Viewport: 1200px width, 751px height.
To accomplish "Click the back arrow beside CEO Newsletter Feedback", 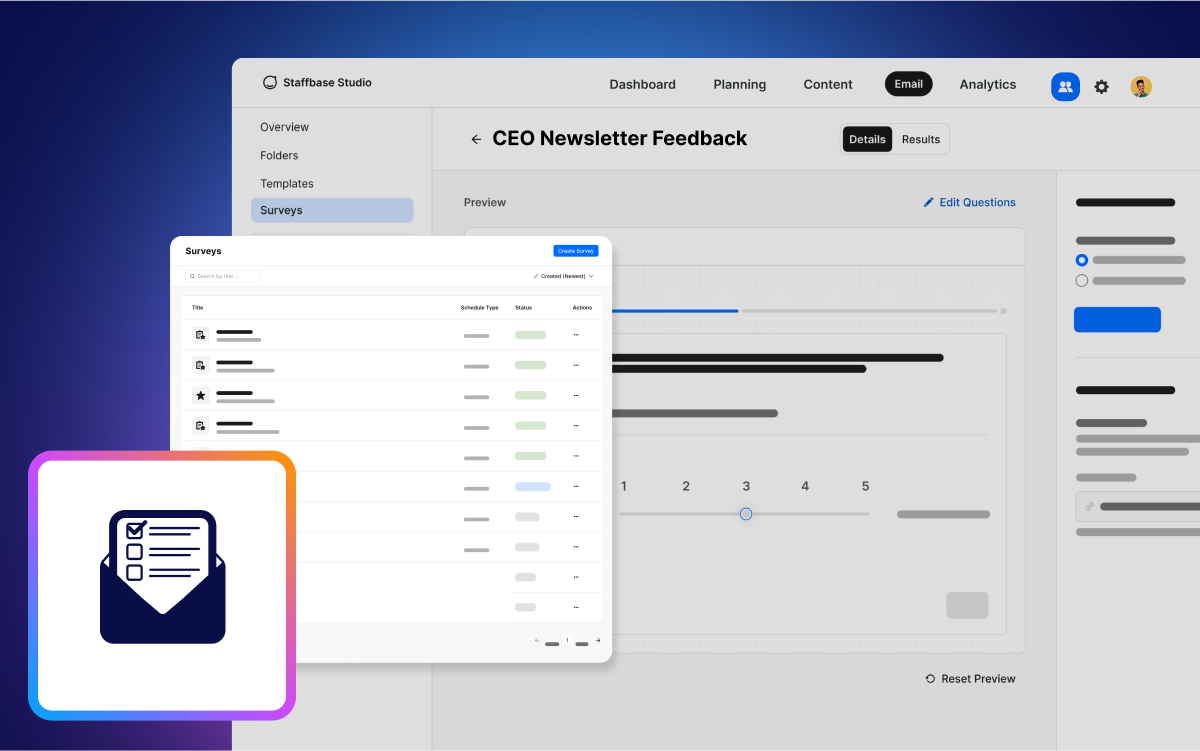I will coord(476,139).
